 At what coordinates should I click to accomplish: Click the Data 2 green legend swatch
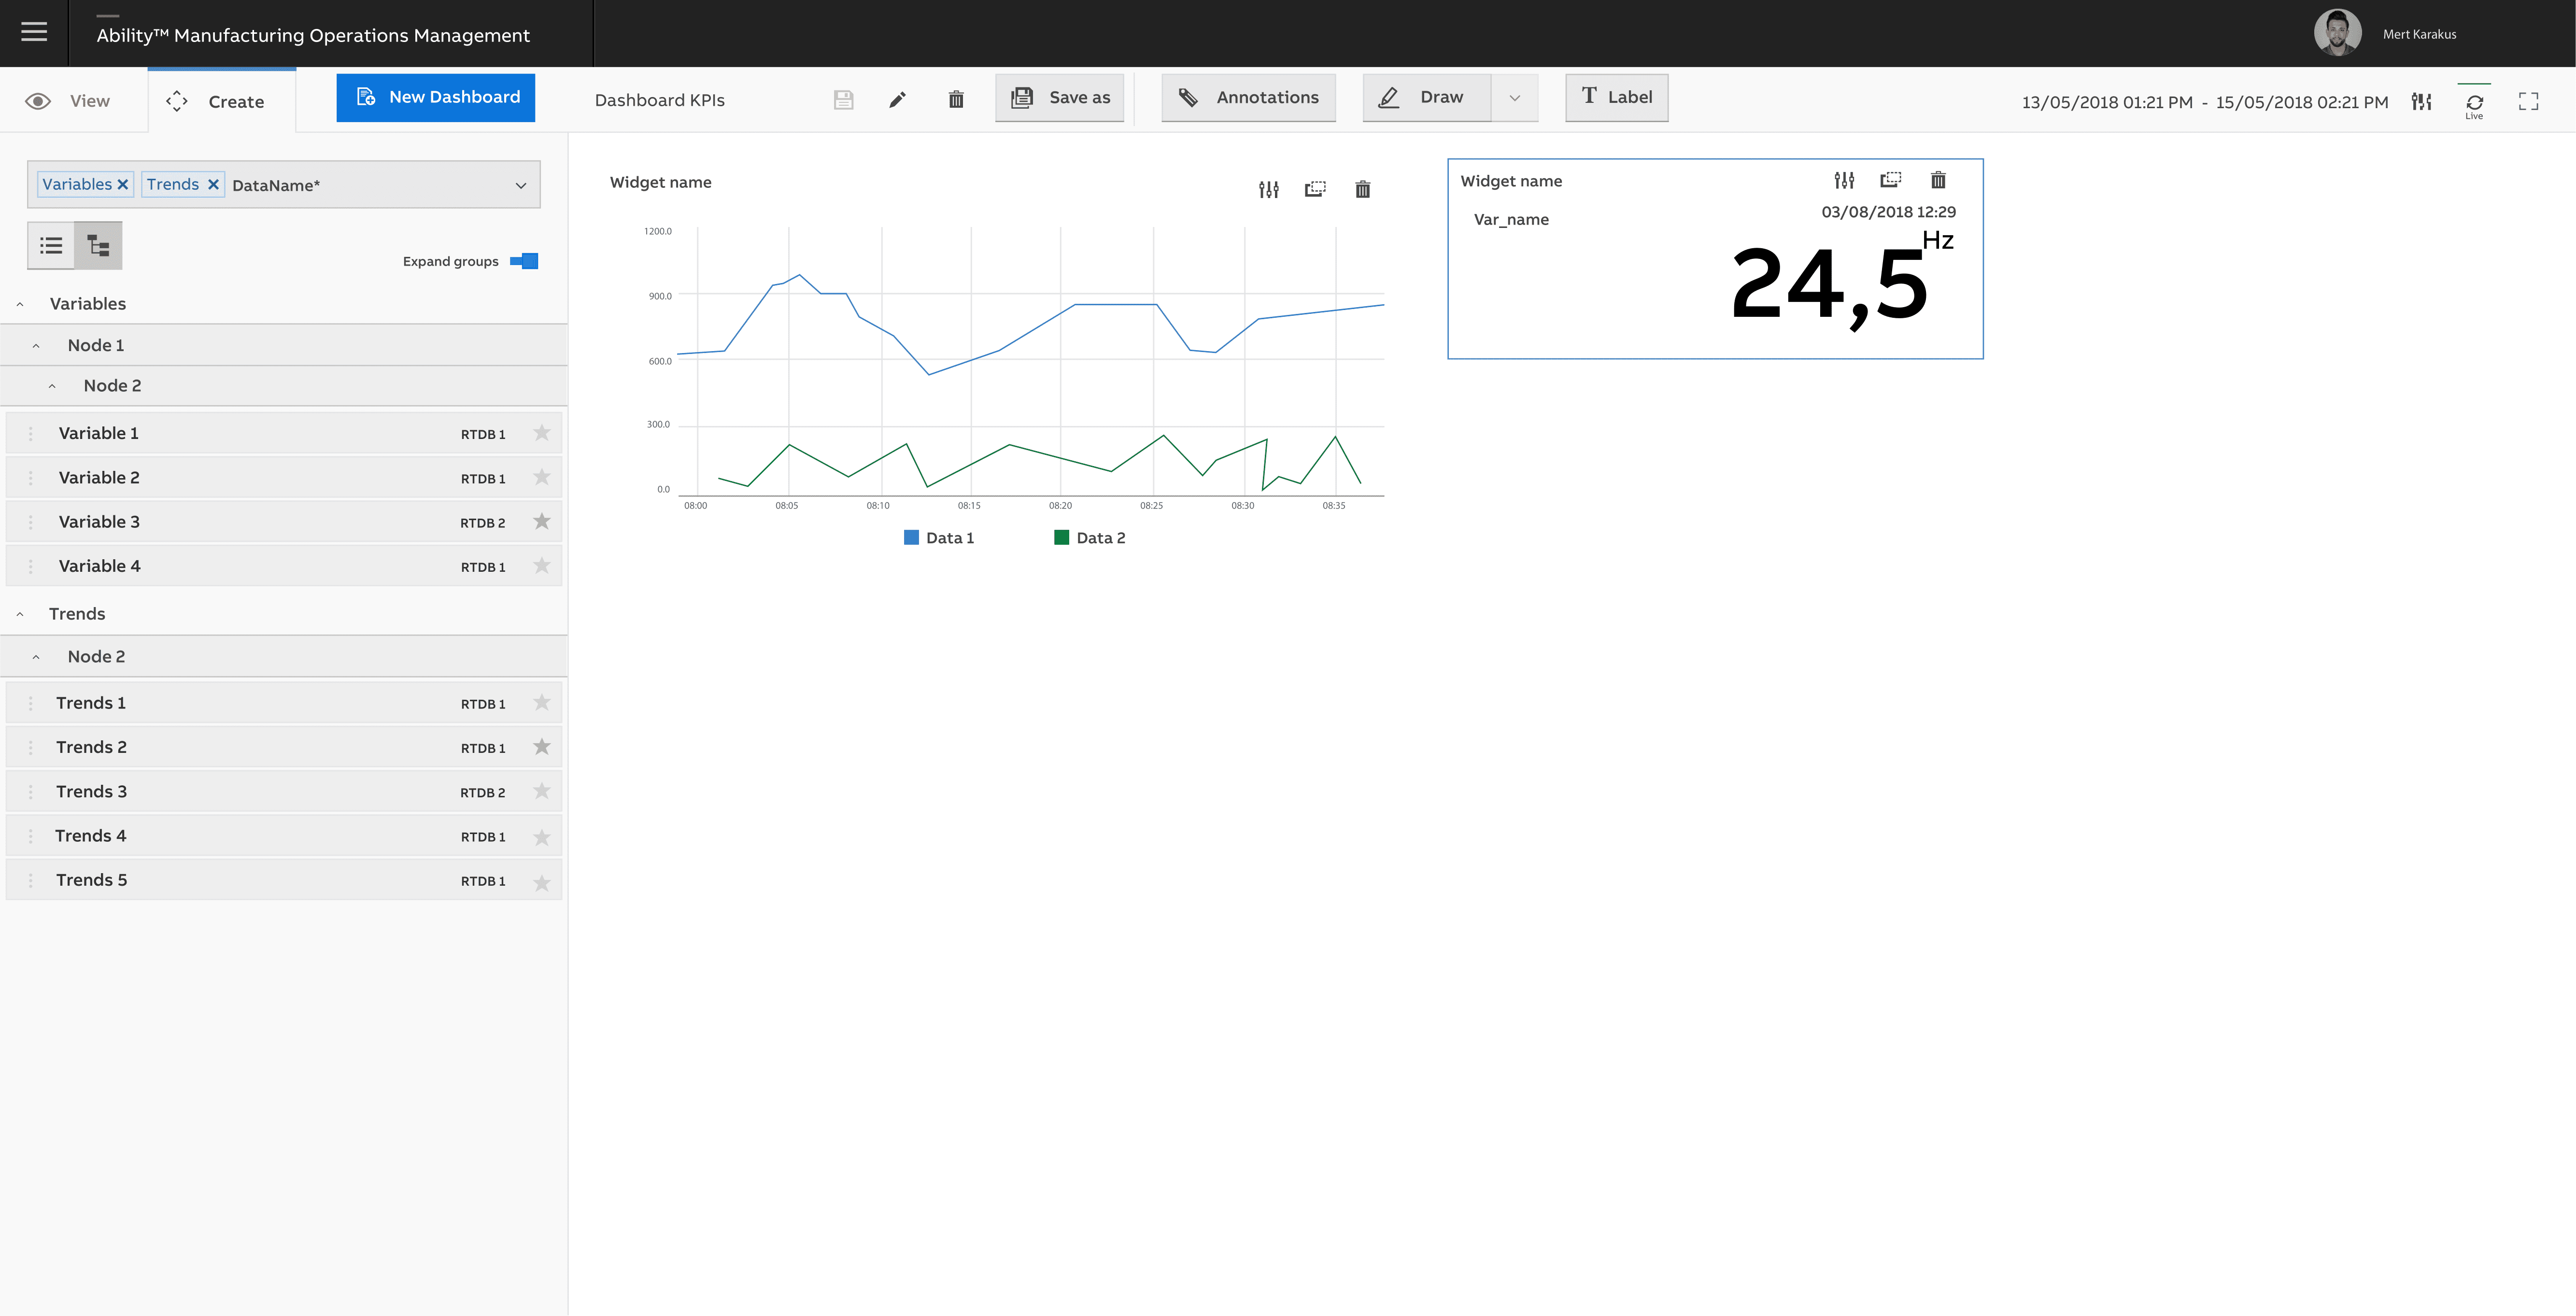click(x=1061, y=537)
